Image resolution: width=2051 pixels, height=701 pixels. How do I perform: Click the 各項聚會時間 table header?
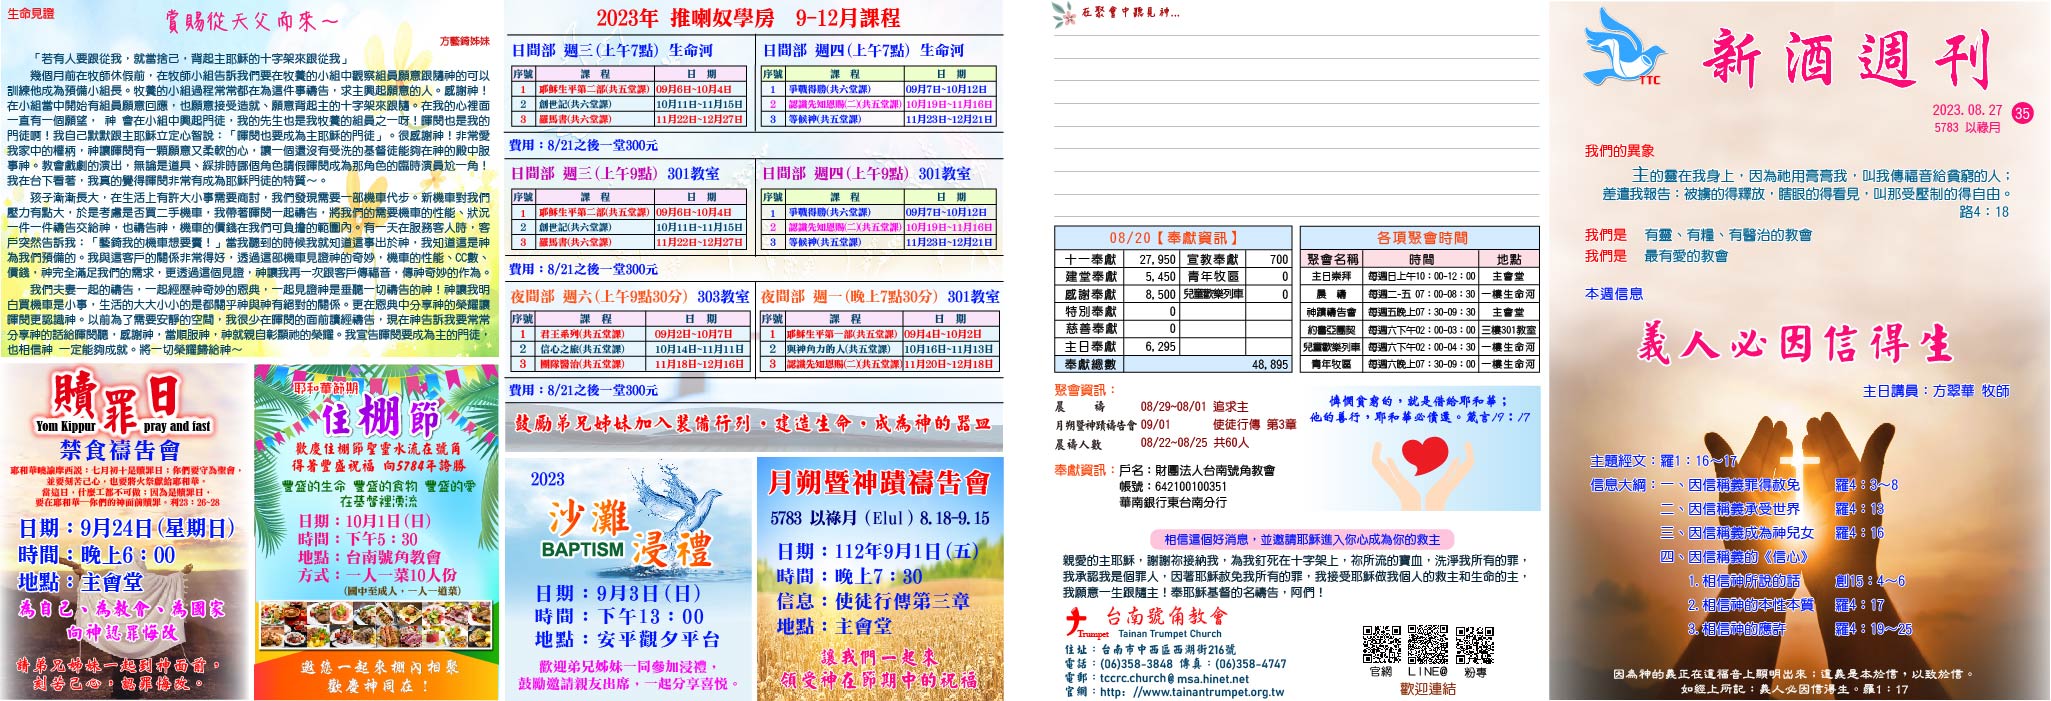[1421, 238]
